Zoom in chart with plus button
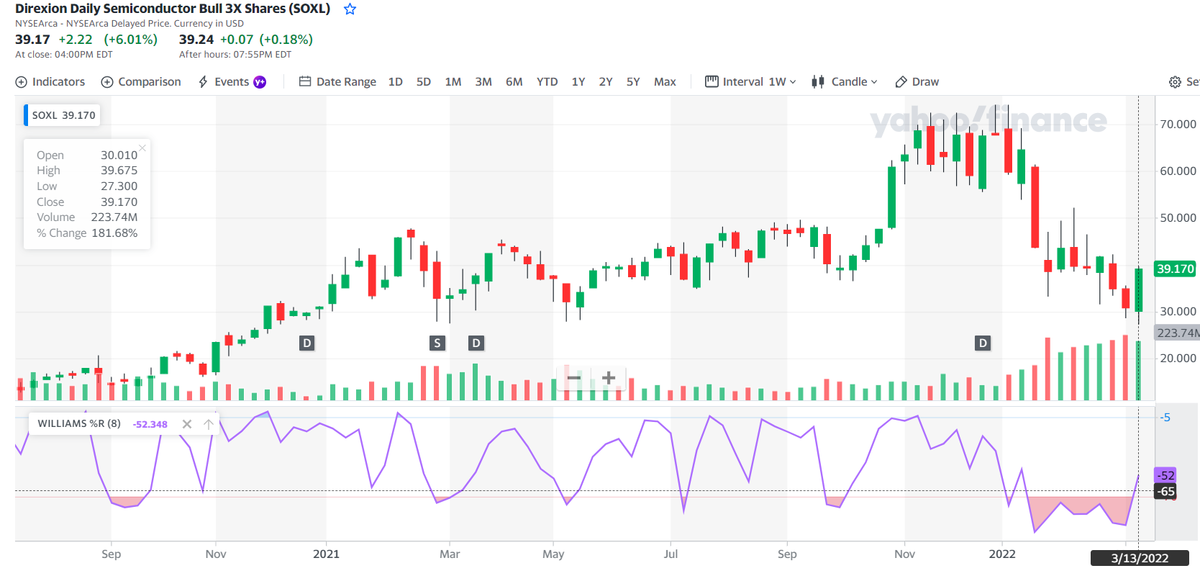This screenshot has width=1200, height=576. pyautogui.click(x=608, y=377)
